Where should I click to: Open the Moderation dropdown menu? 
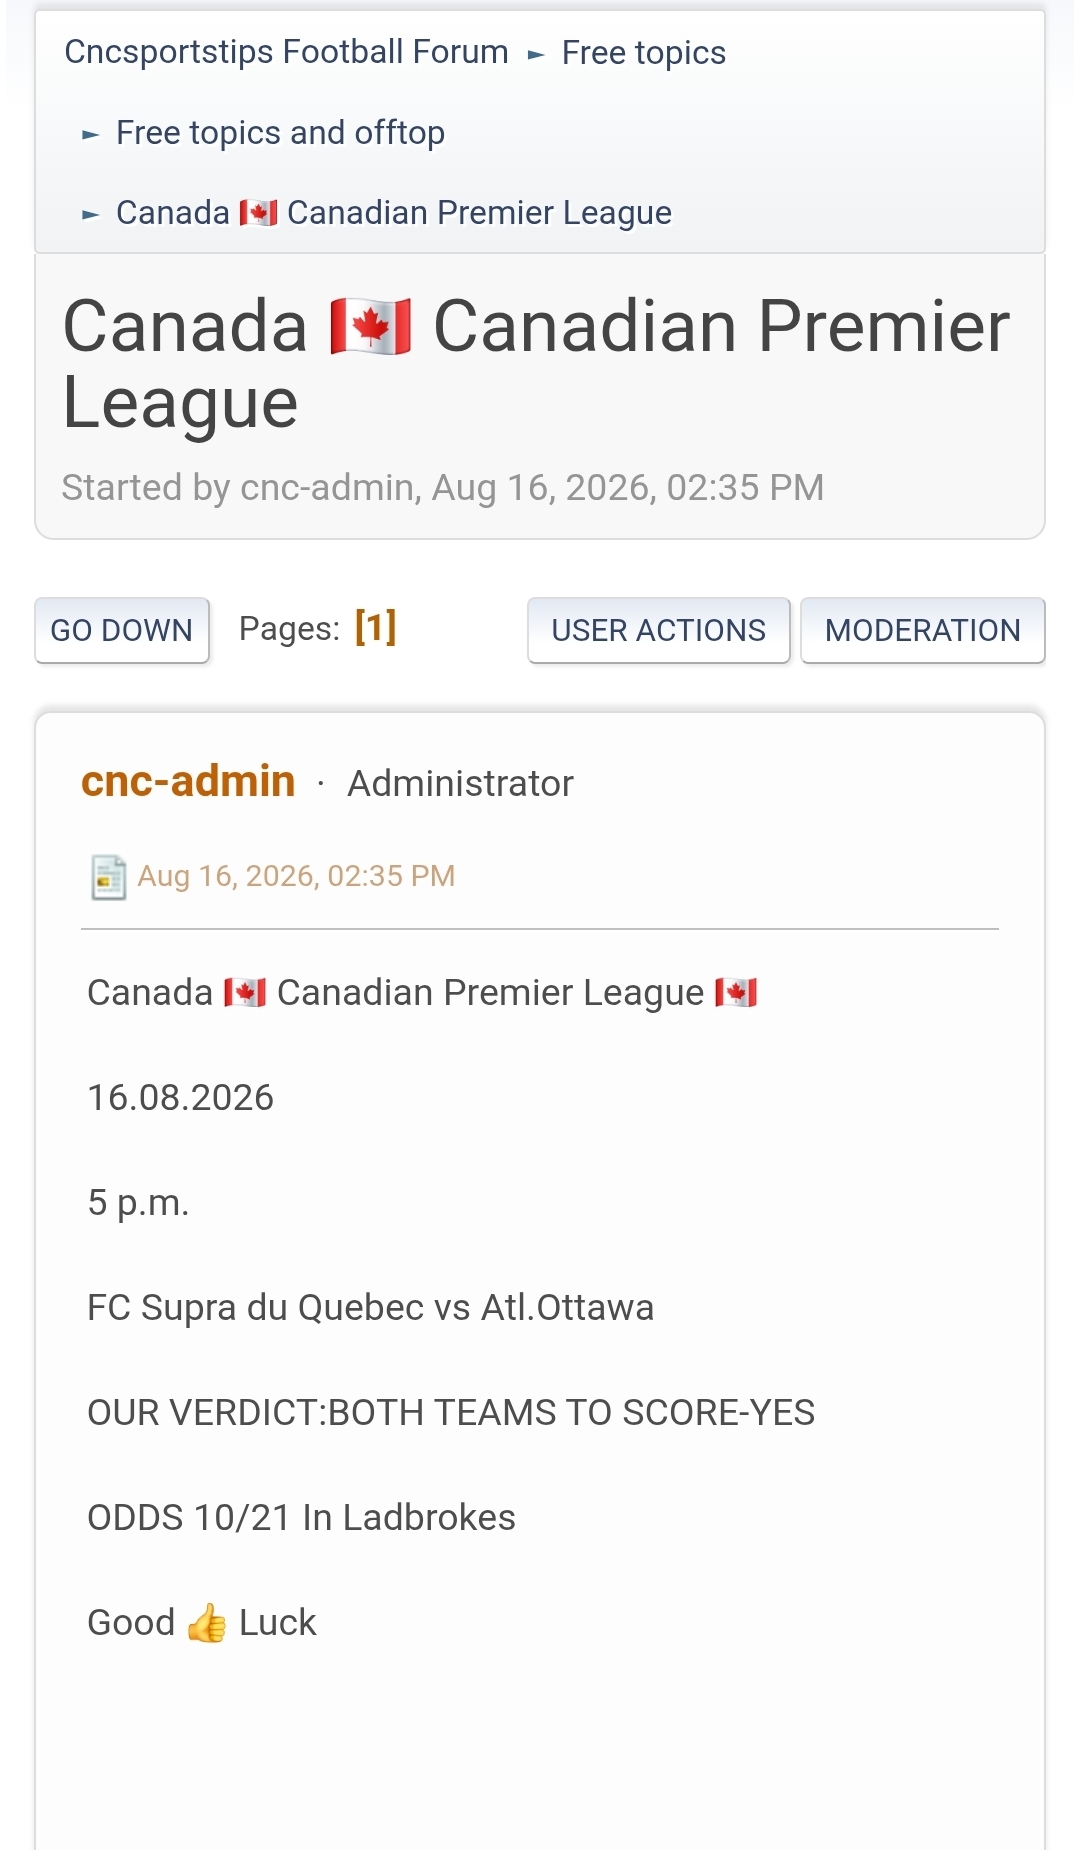pos(923,630)
